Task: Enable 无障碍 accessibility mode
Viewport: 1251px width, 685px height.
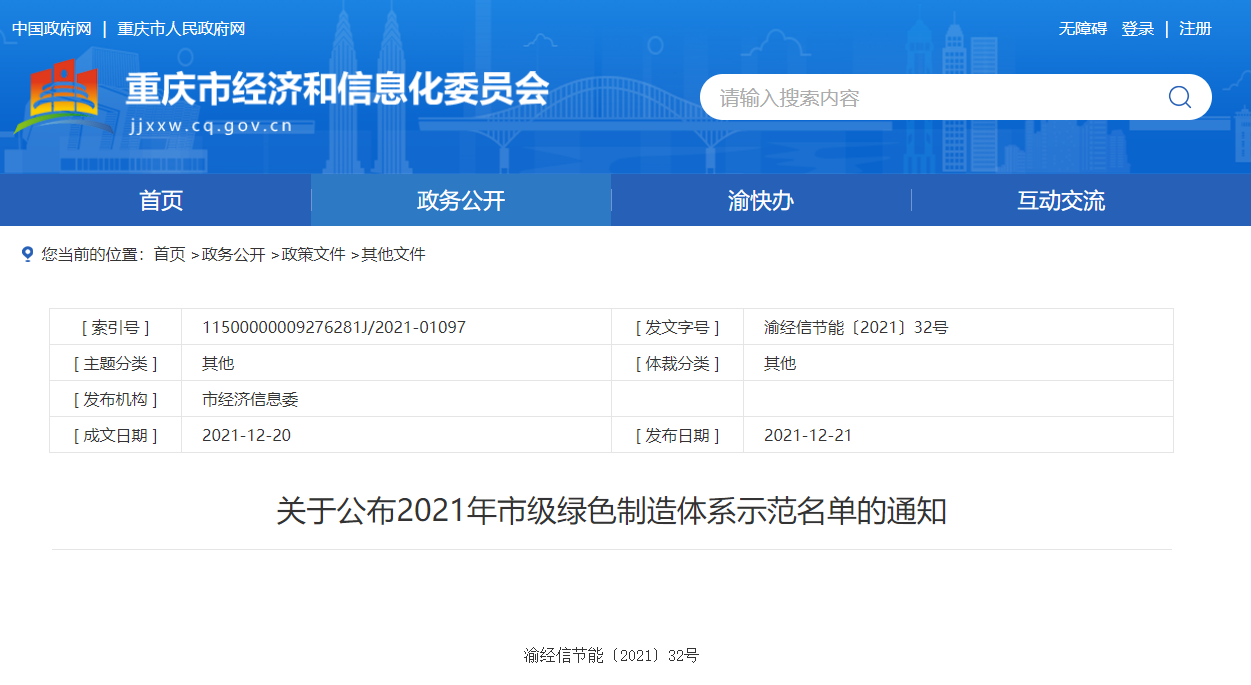Action: click(1083, 29)
